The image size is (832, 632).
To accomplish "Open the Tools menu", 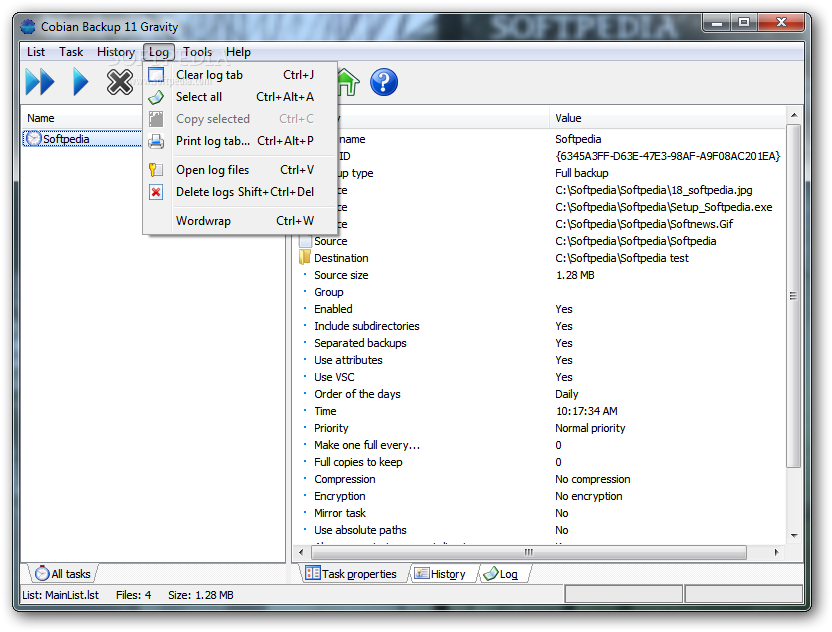I will point(197,52).
